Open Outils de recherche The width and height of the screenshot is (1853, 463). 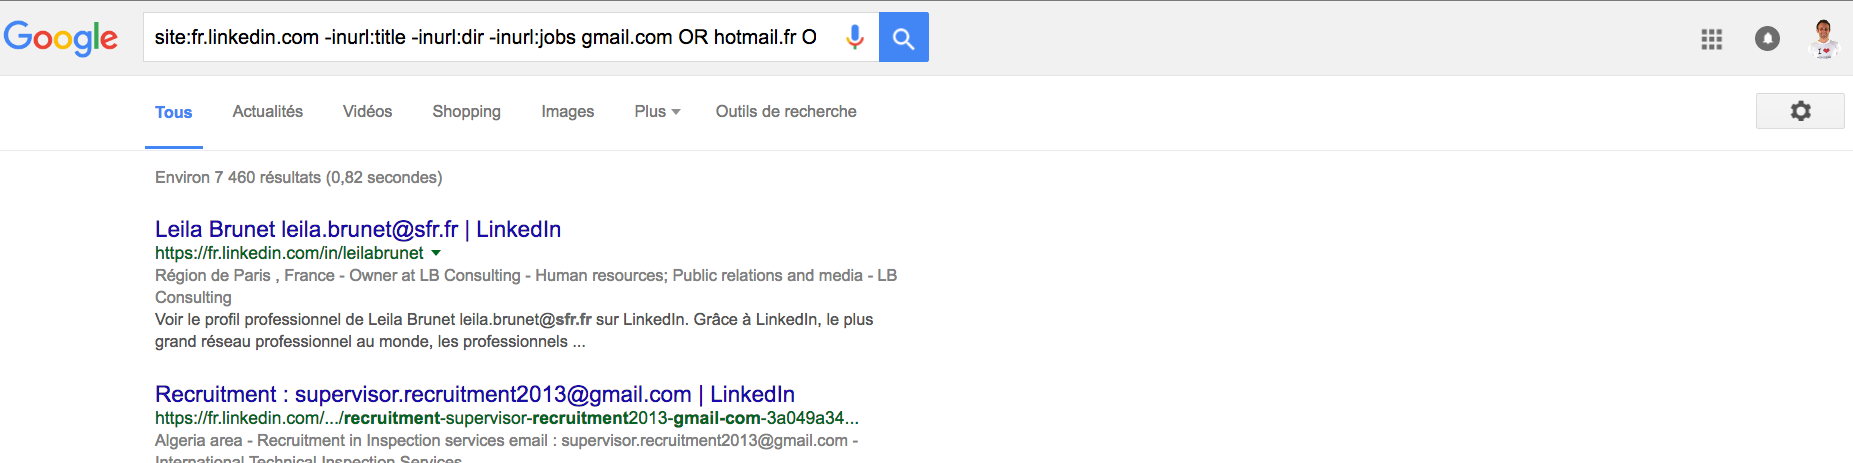[x=786, y=112]
